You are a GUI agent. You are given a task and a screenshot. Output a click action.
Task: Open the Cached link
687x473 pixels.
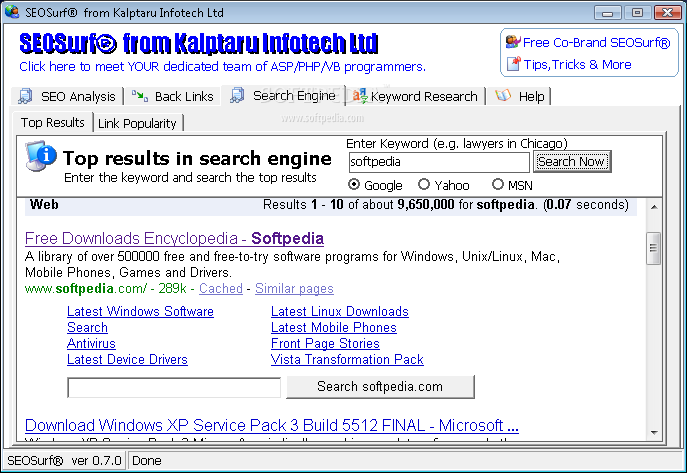pos(221,289)
